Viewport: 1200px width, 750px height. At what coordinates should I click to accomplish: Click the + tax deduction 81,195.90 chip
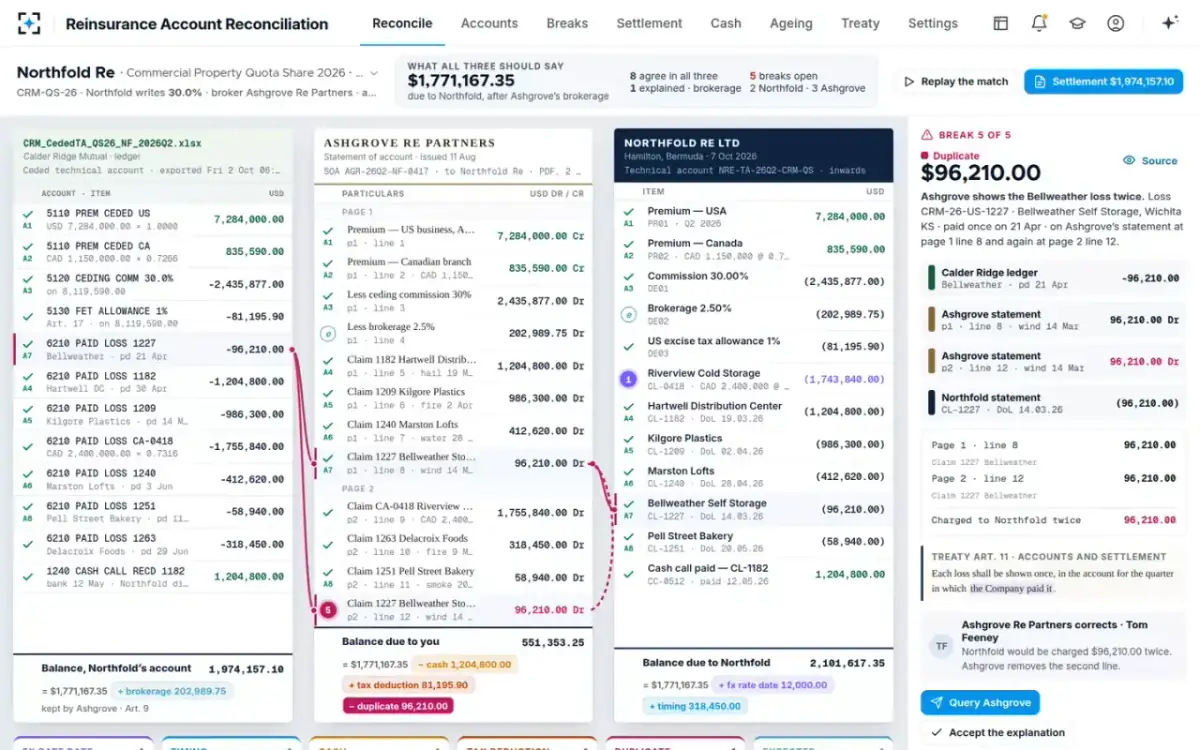[x=408, y=685]
